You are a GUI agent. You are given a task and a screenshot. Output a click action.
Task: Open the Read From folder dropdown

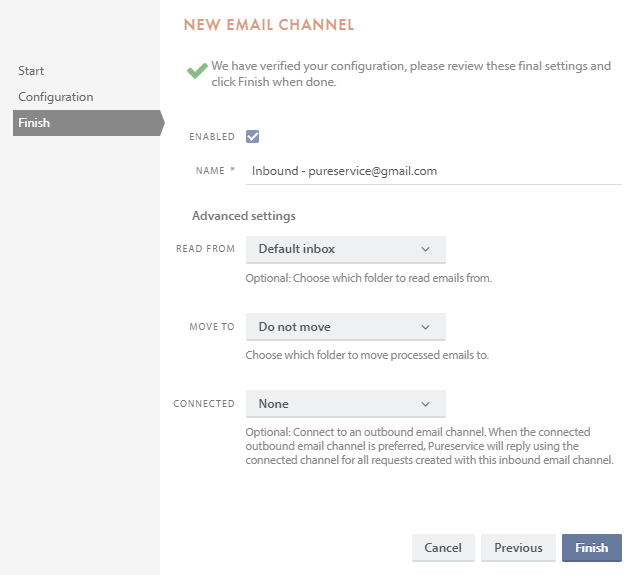[345, 249]
